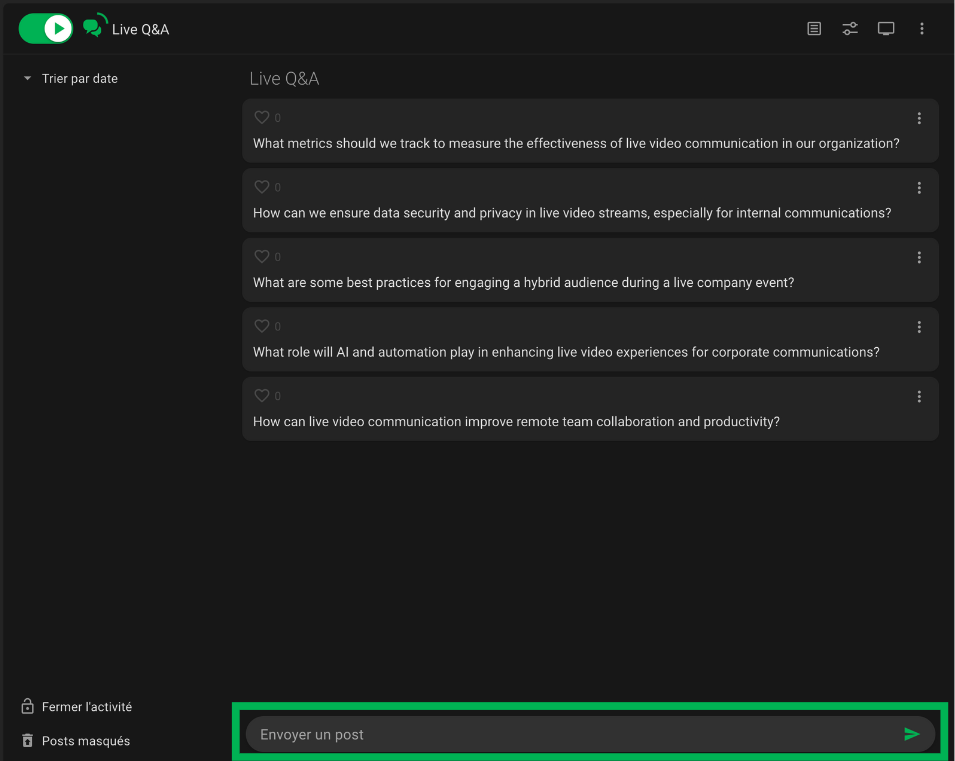Click the presentation screen icon

coord(886,29)
